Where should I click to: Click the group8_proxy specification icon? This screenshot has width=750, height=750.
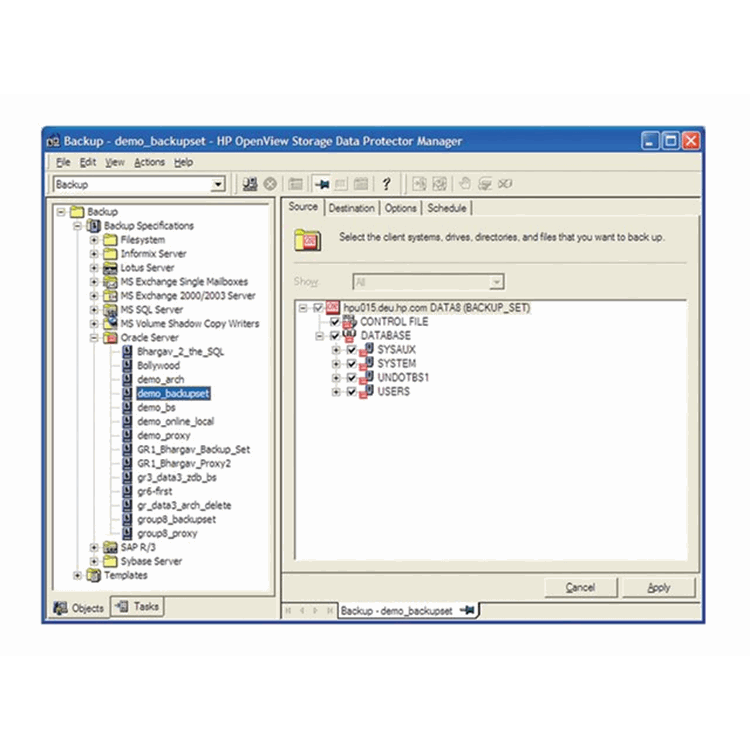point(127,533)
